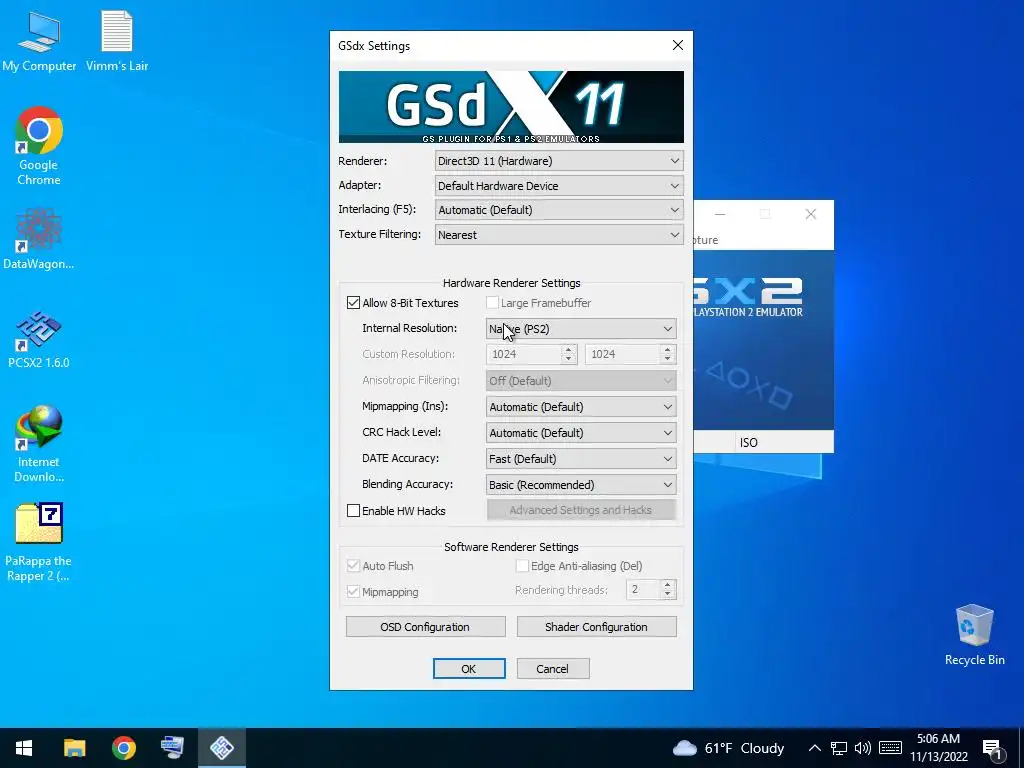Viewport: 1024px width, 768px height.
Task: Show hidden system tray icons
Action: [x=814, y=748]
